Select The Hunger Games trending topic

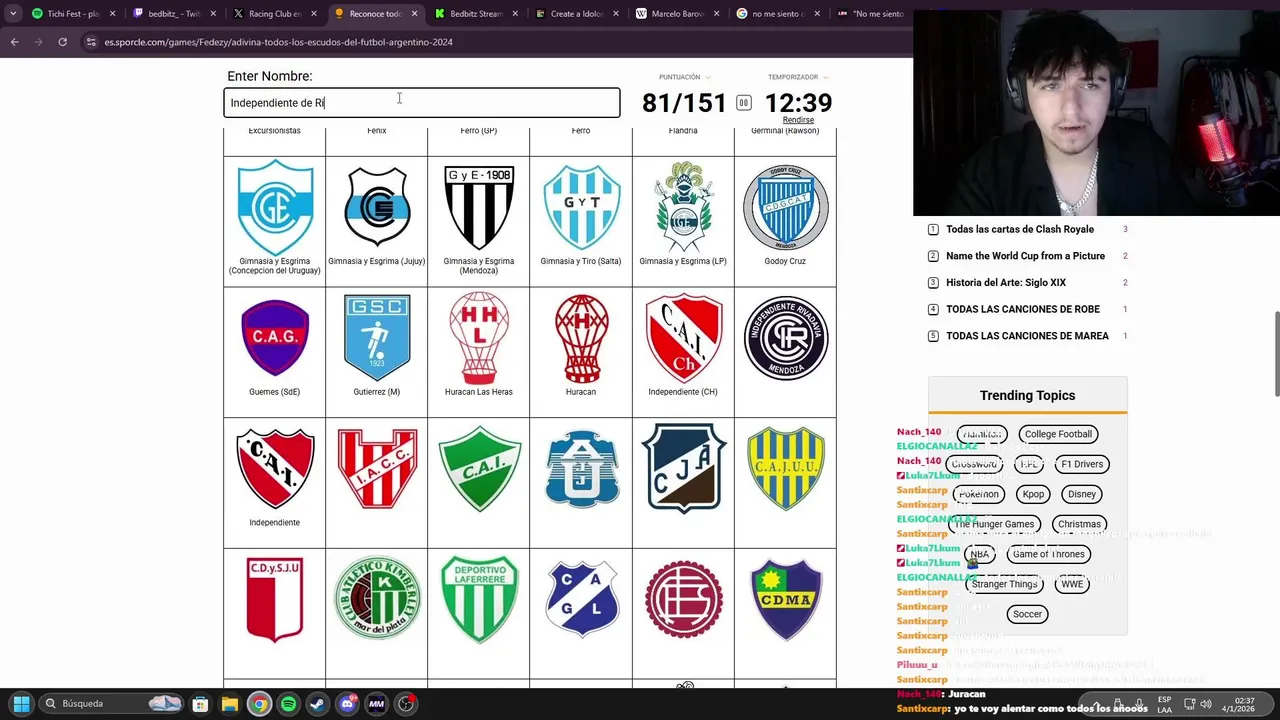[994, 524]
